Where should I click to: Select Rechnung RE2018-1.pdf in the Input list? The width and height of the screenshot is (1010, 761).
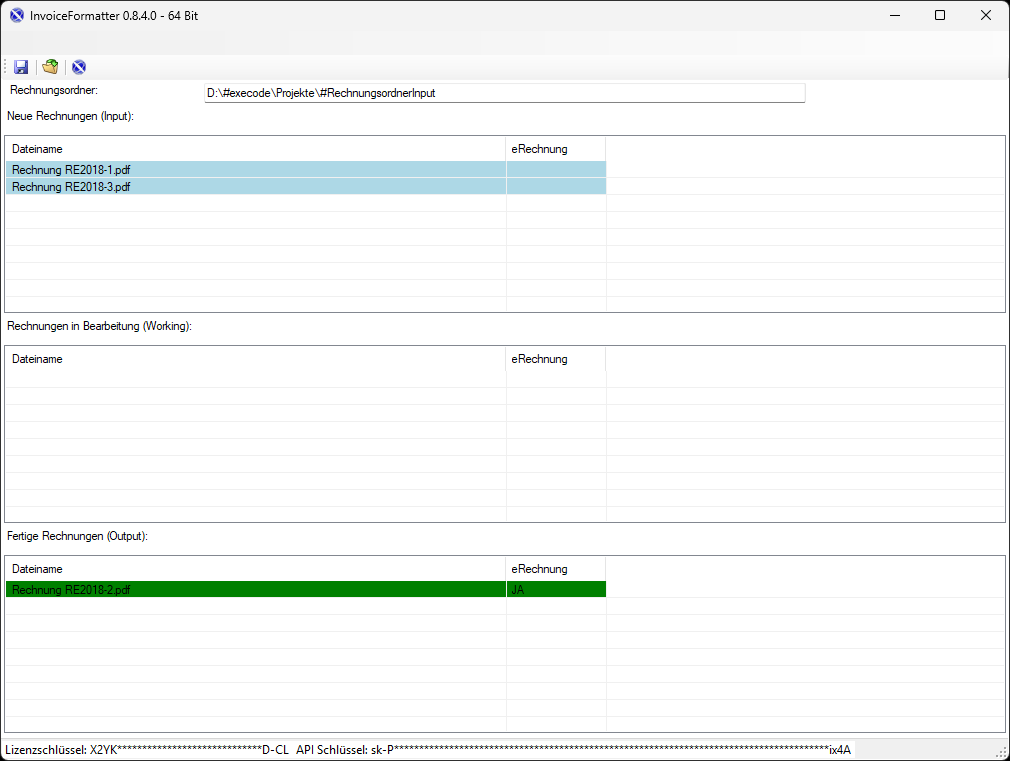coord(71,170)
